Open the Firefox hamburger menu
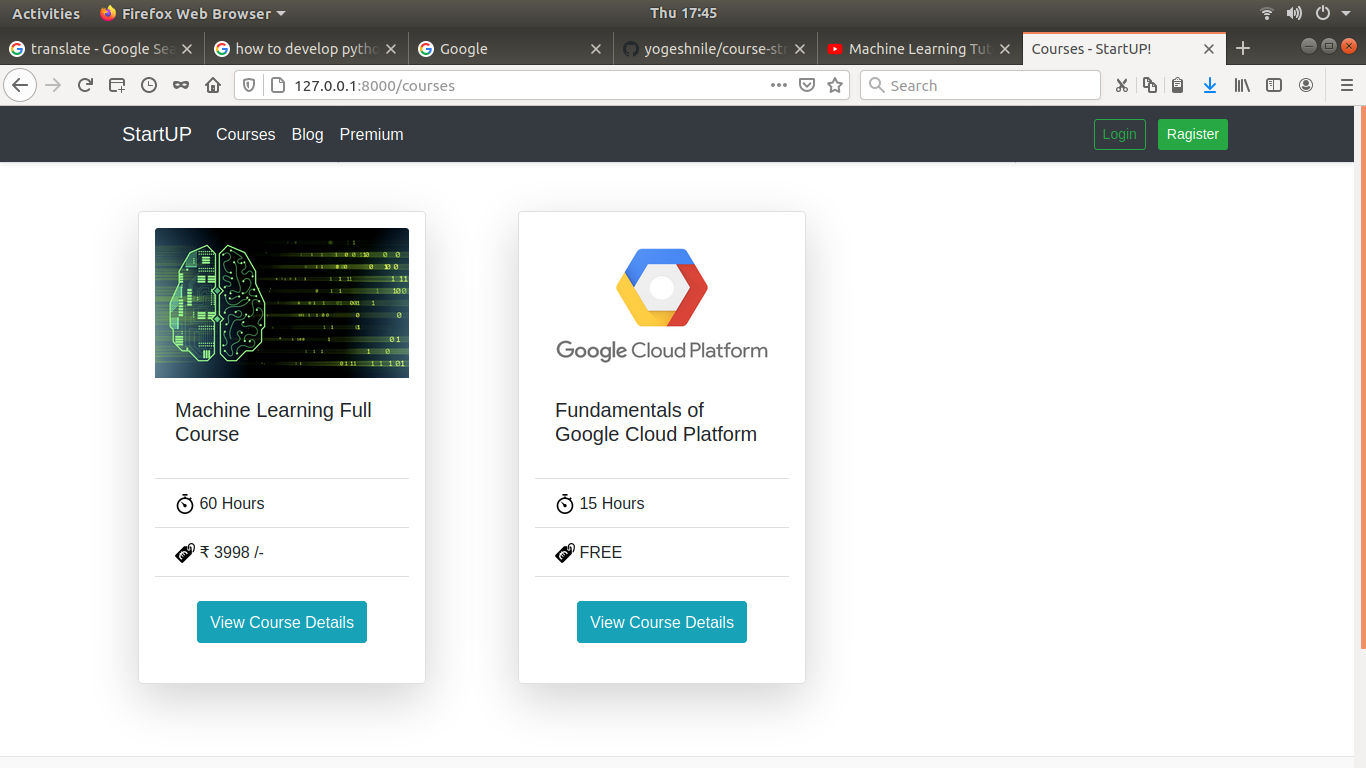Viewport: 1366px width, 768px height. (1346, 85)
